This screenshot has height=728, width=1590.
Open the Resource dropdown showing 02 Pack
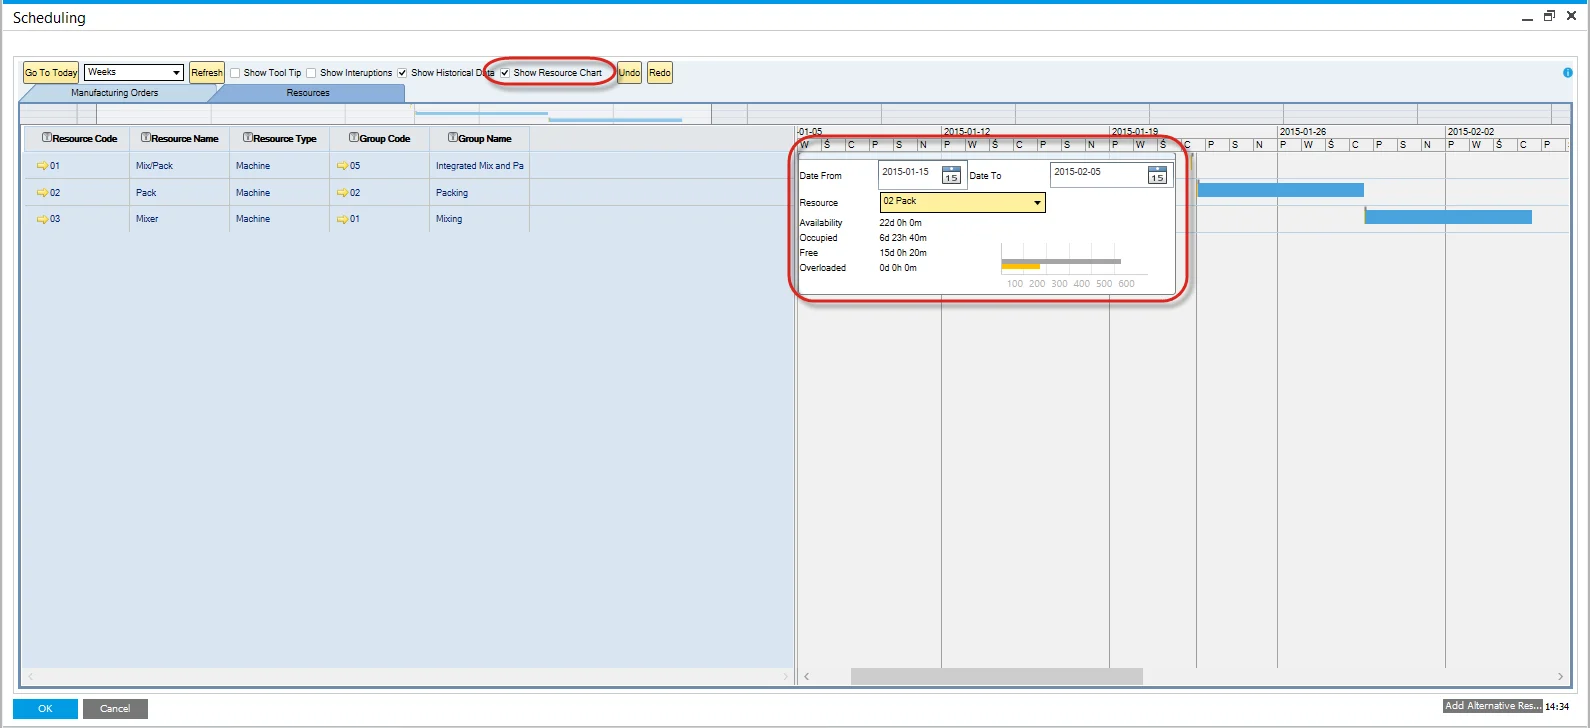1037,203
